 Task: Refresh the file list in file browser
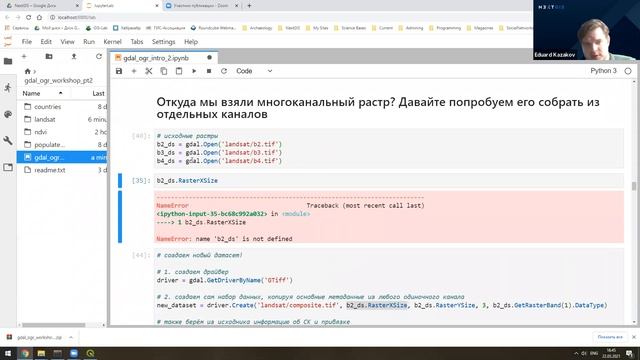point(99,56)
